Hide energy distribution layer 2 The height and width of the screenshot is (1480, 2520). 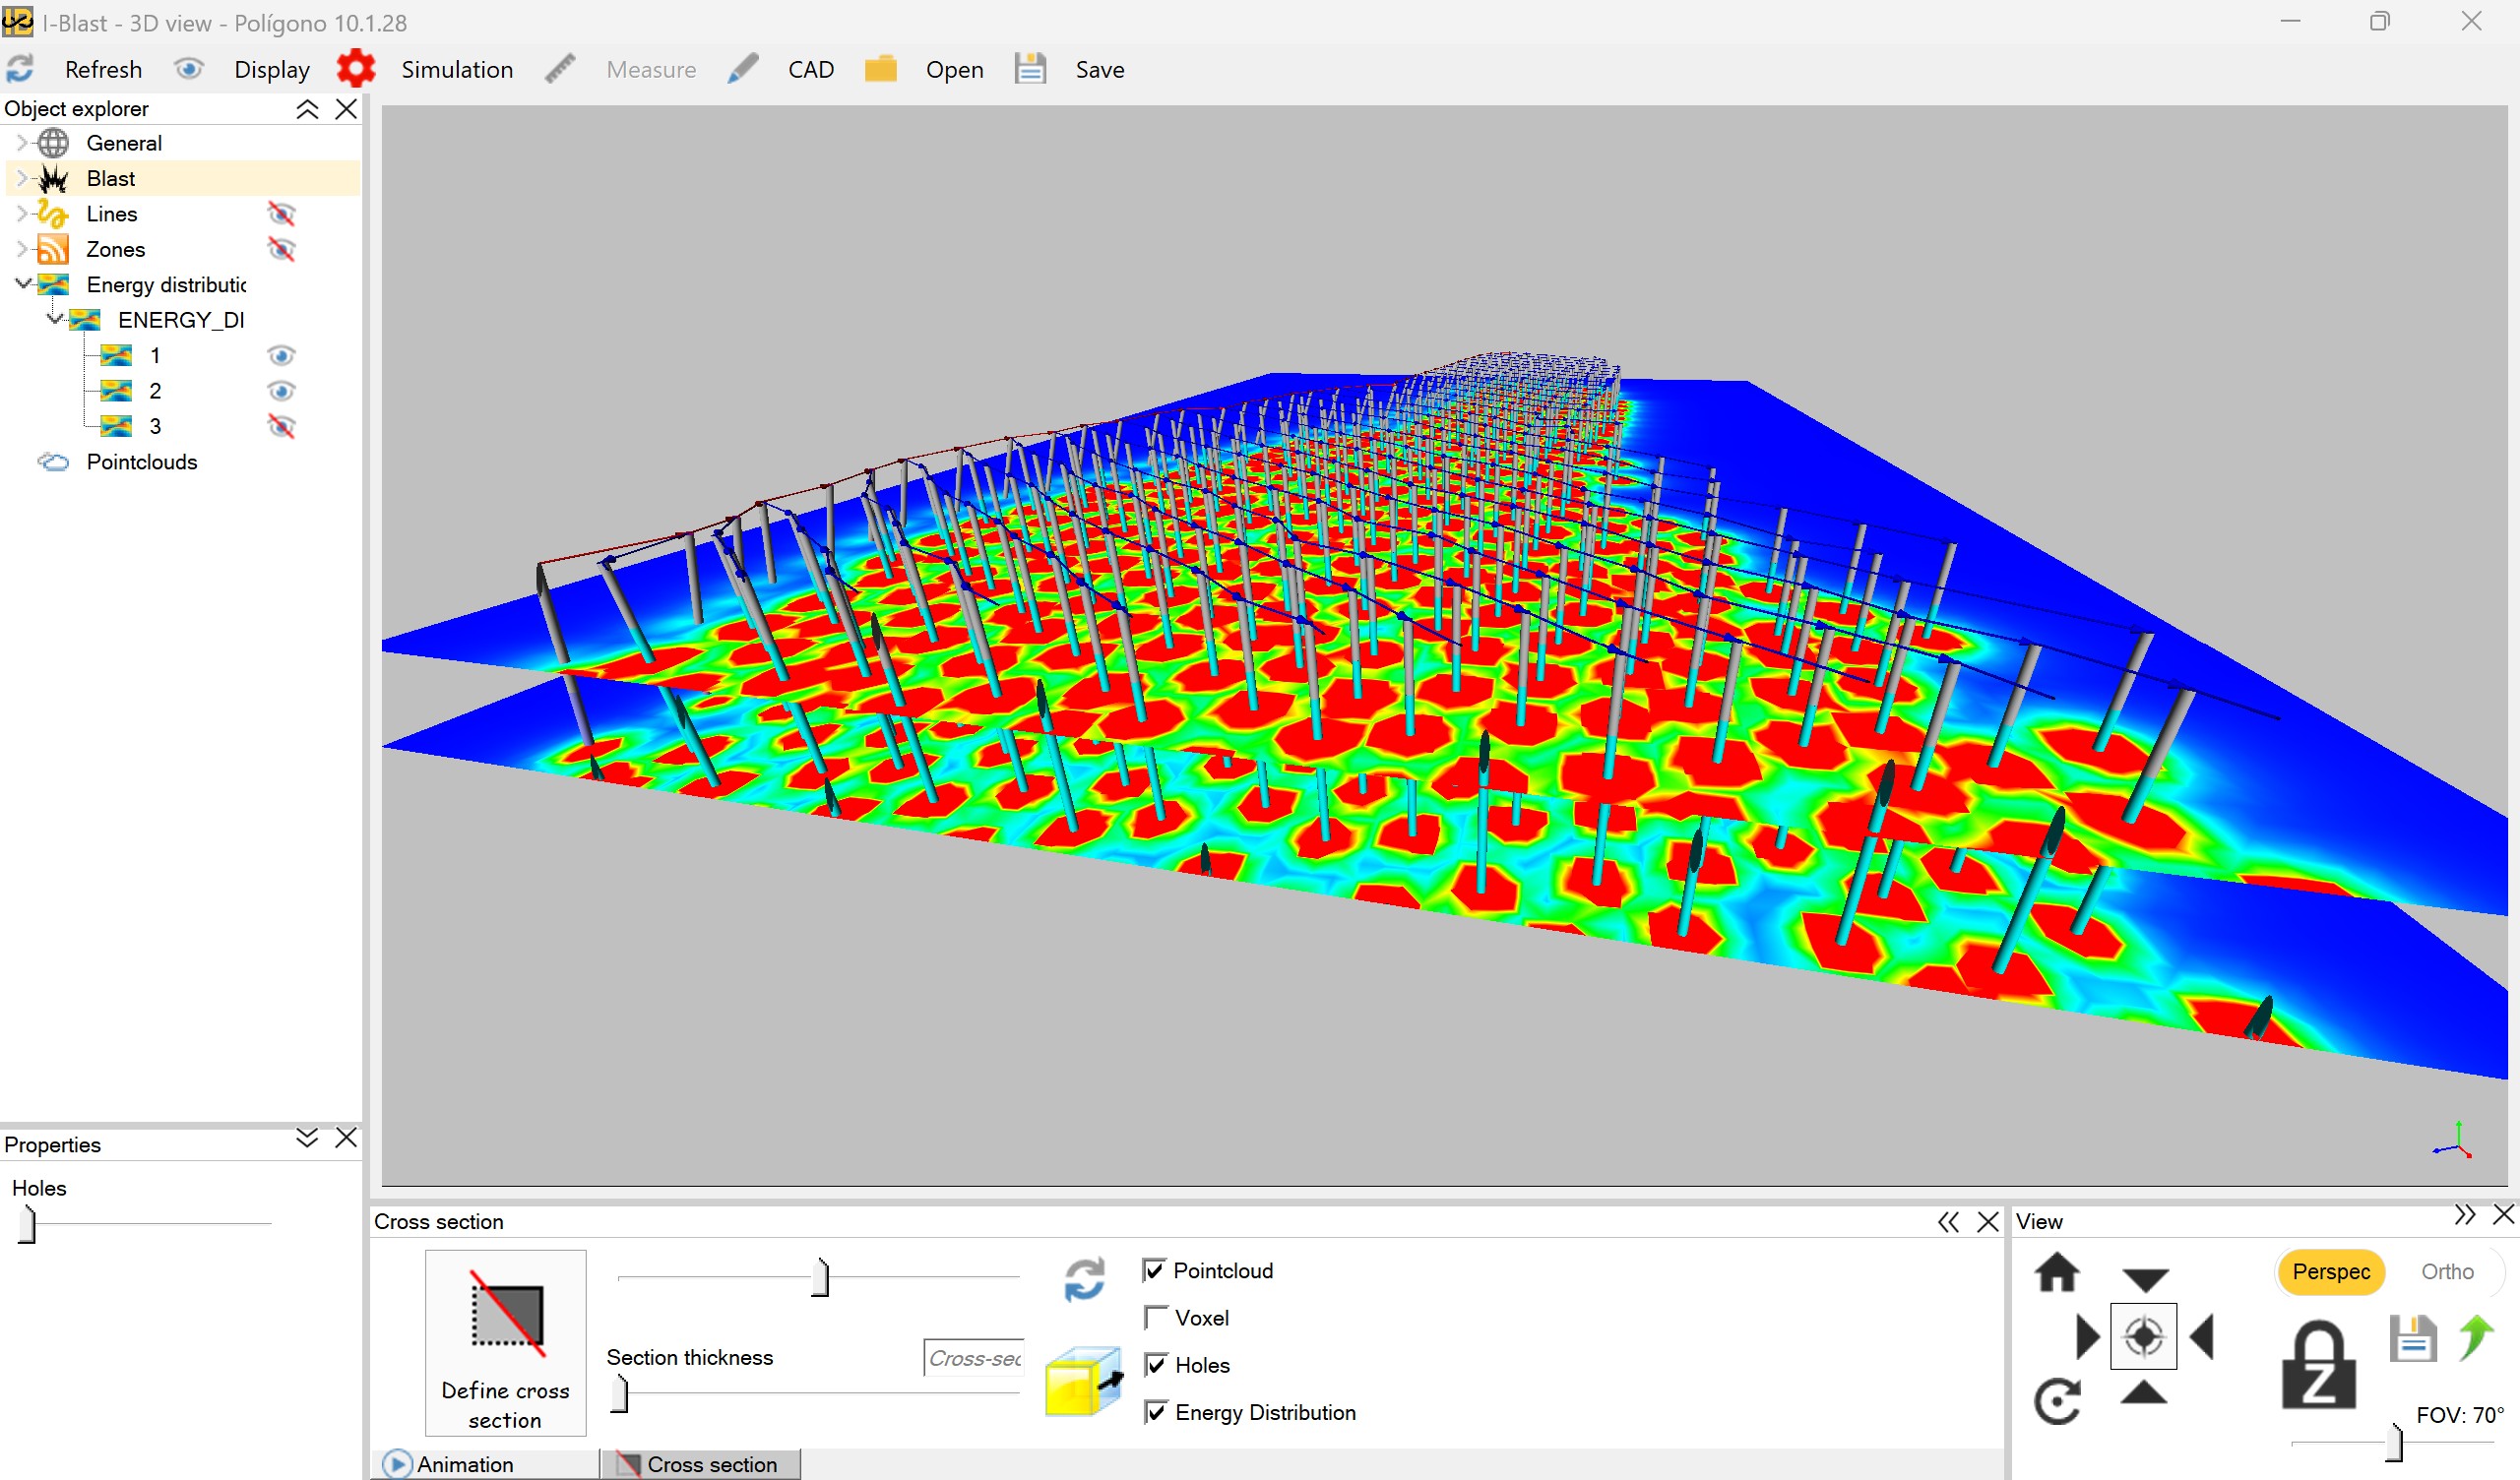(x=281, y=391)
